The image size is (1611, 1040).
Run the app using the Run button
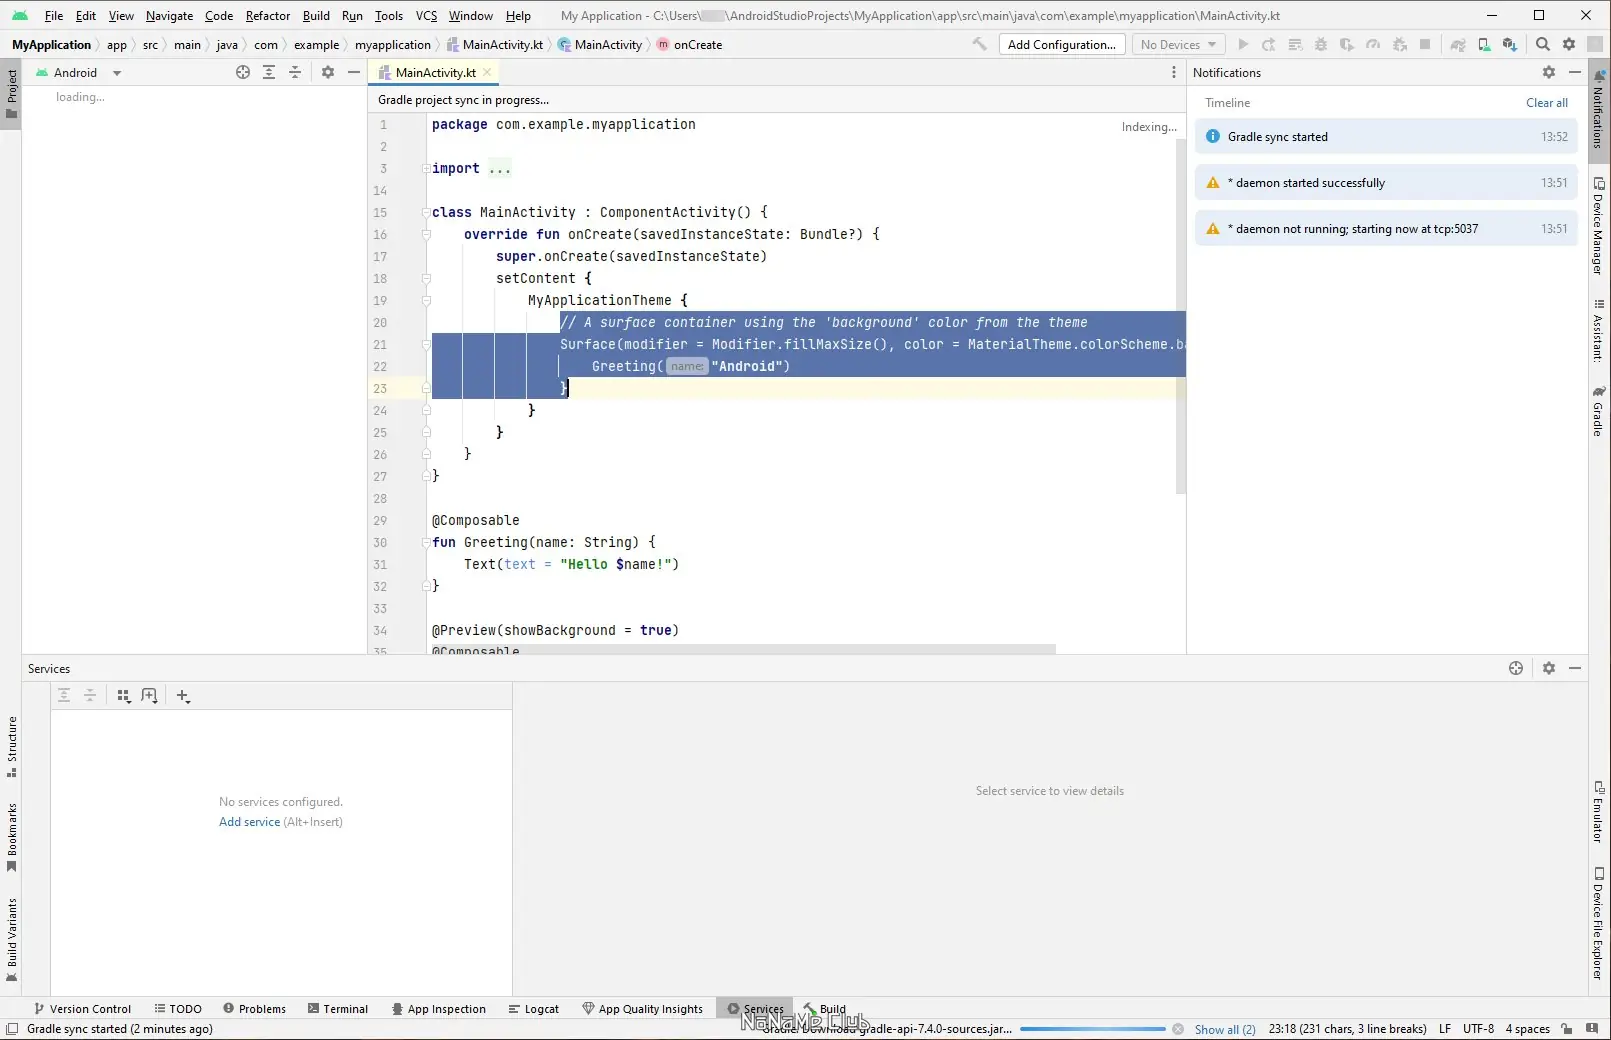click(x=1243, y=45)
